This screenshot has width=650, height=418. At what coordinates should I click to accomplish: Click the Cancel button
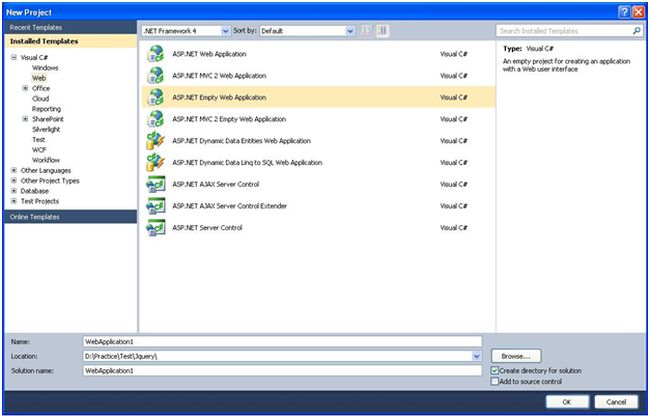[616, 402]
